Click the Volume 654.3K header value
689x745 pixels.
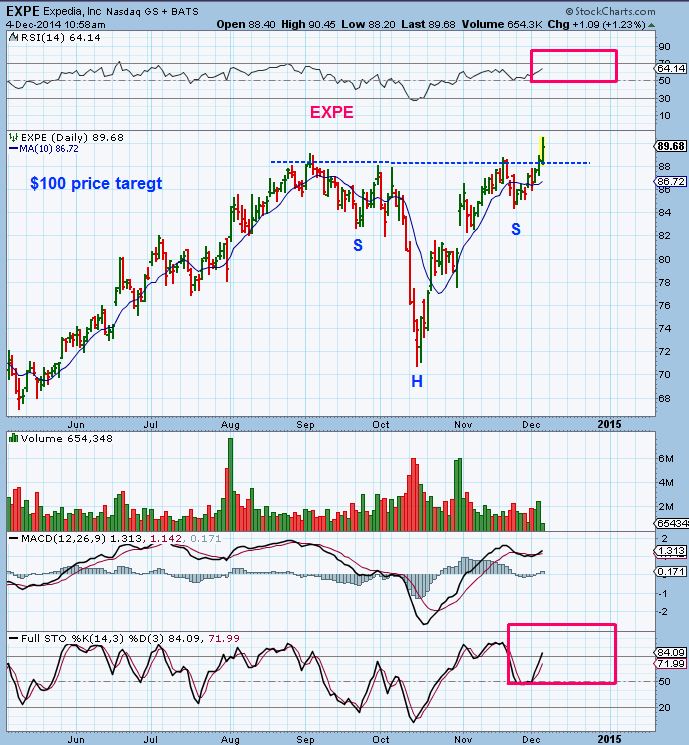point(502,24)
